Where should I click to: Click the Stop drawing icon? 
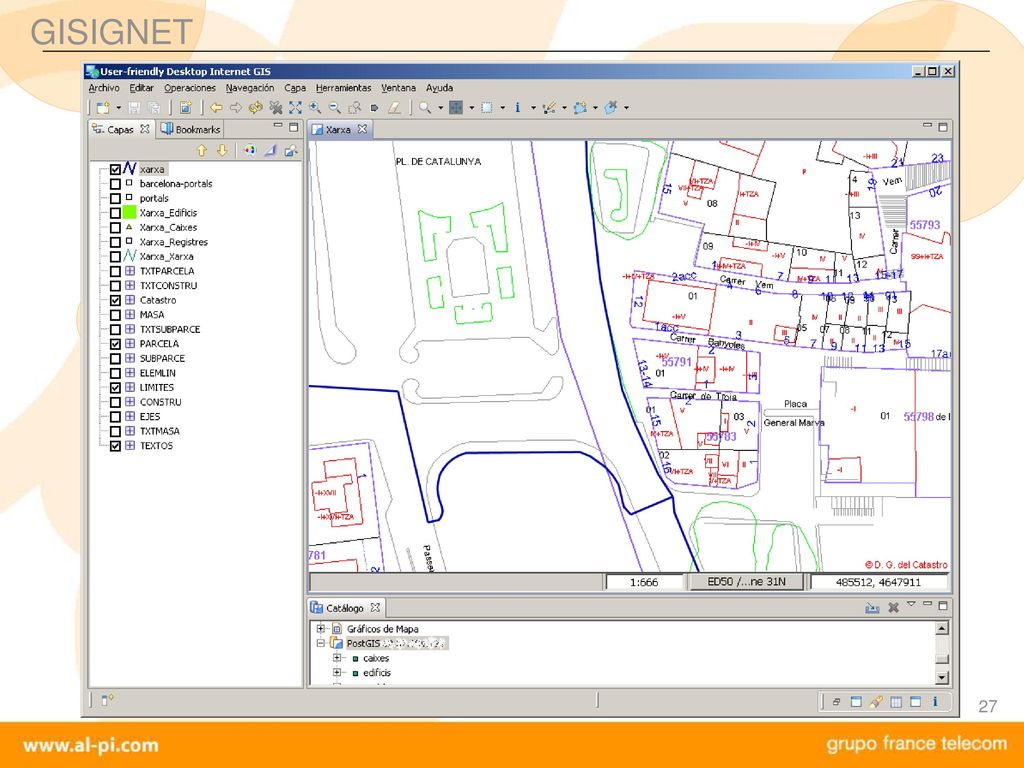click(276, 108)
